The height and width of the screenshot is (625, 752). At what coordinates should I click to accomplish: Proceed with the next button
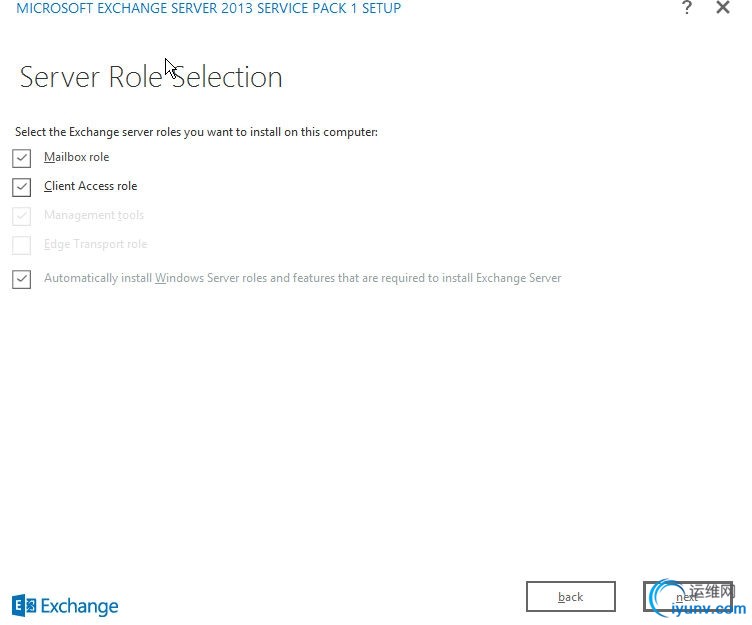pos(688,597)
